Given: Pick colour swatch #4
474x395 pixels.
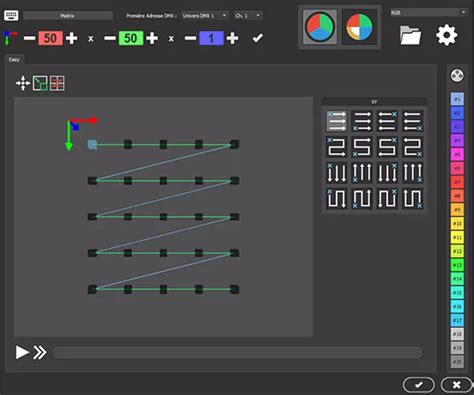Looking at the screenshot, I should pos(457,140).
